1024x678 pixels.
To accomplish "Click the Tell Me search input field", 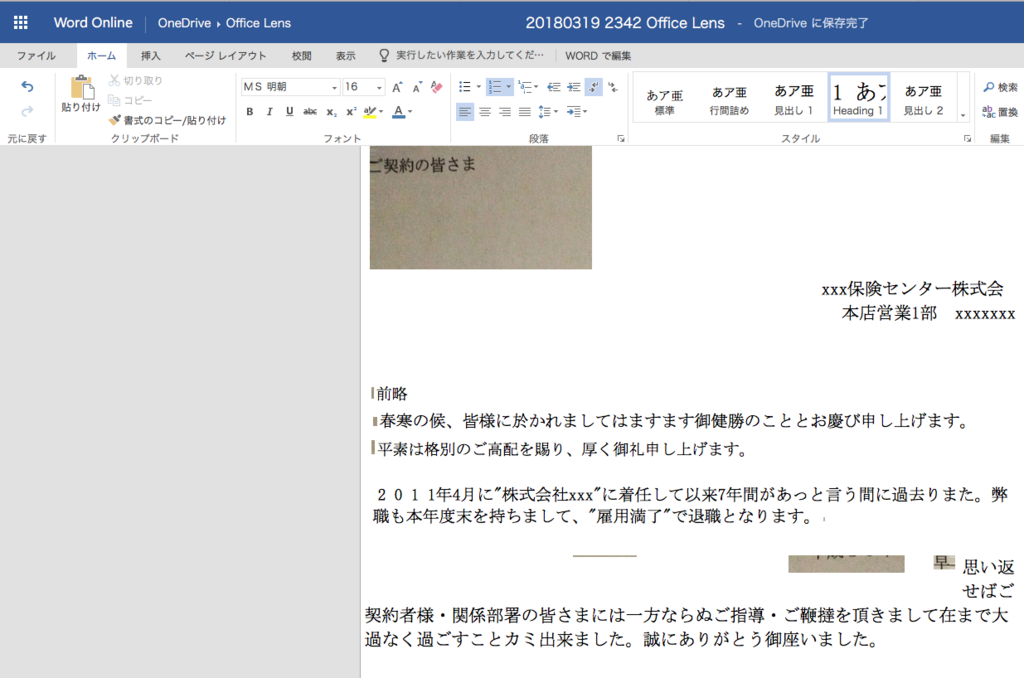I will 470,56.
